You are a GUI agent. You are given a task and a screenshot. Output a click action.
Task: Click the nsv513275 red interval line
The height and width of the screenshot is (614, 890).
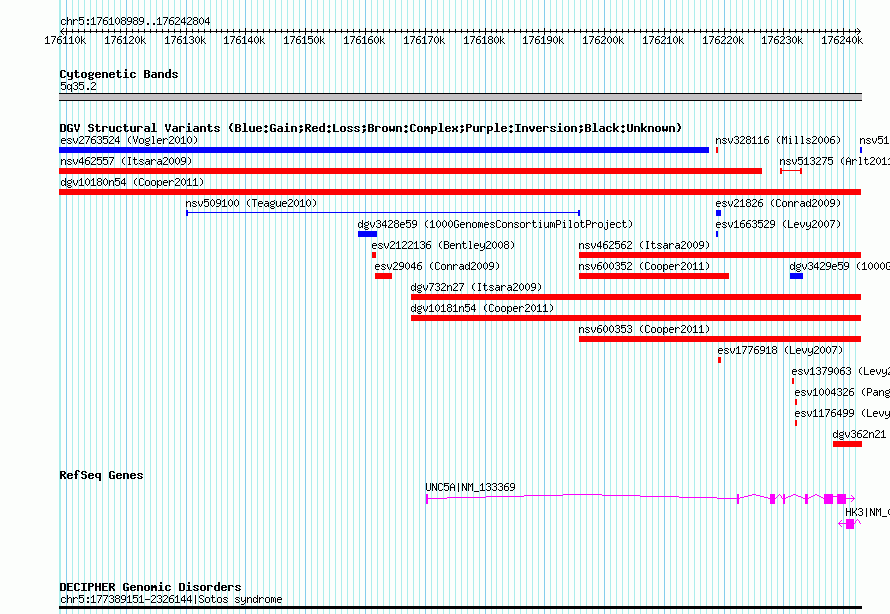791,171
